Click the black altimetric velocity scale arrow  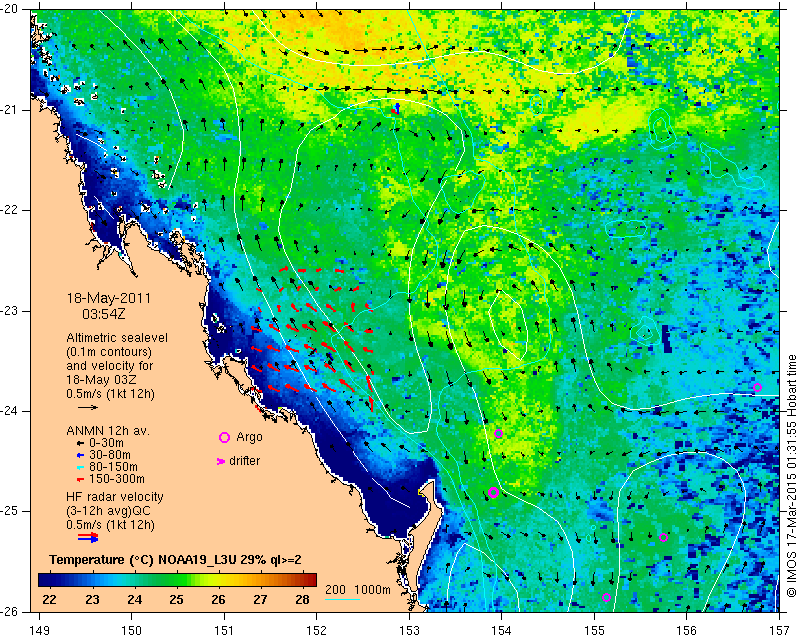click(x=87, y=407)
